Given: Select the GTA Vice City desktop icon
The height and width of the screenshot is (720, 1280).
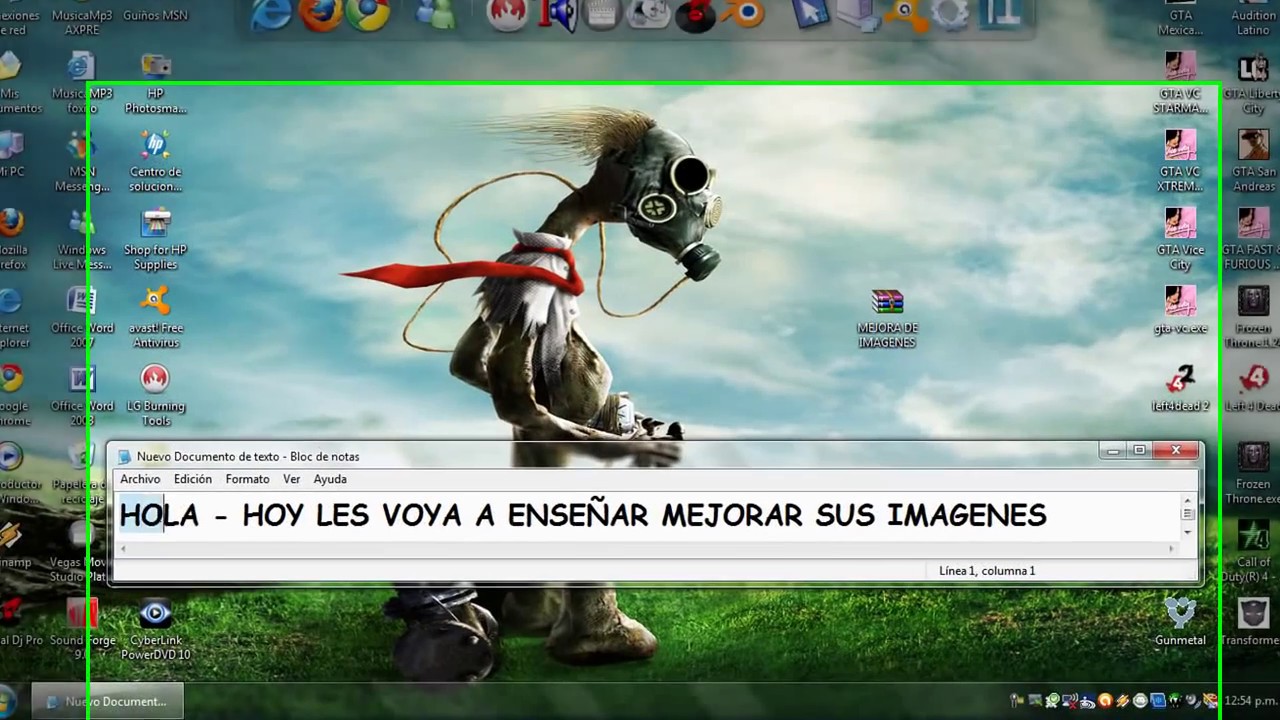Looking at the screenshot, I should pyautogui.click(x=1180, y=240).
